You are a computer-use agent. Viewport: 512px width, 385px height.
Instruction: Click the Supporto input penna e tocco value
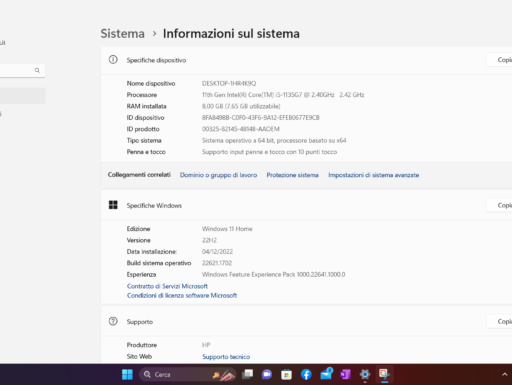coord(269,152)
